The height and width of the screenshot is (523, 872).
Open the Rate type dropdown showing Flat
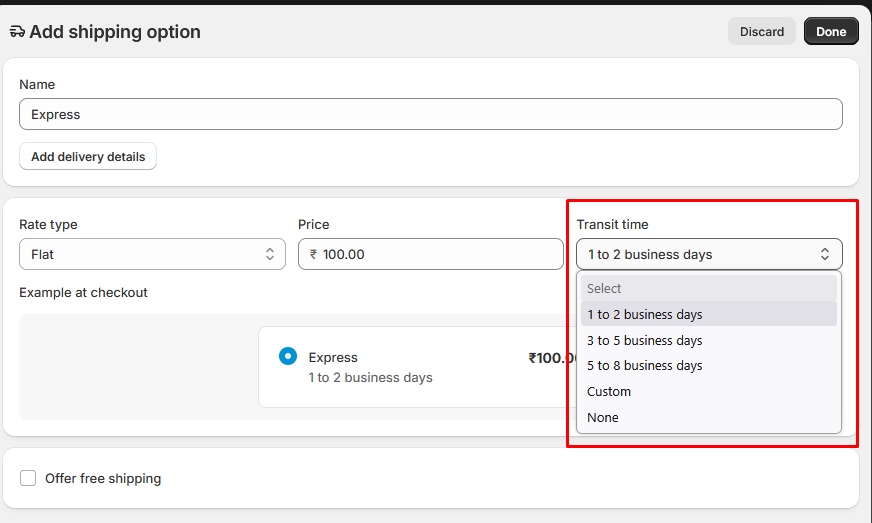pyautogui.click(x=152, y=254)
